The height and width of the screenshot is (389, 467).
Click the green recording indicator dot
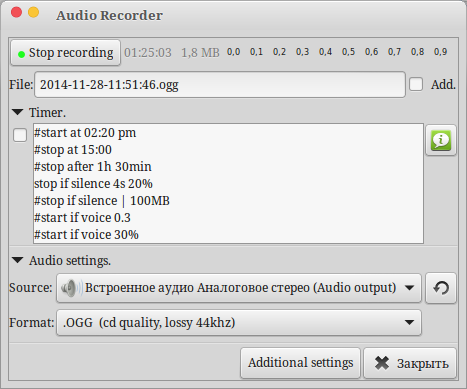point(21,54)
